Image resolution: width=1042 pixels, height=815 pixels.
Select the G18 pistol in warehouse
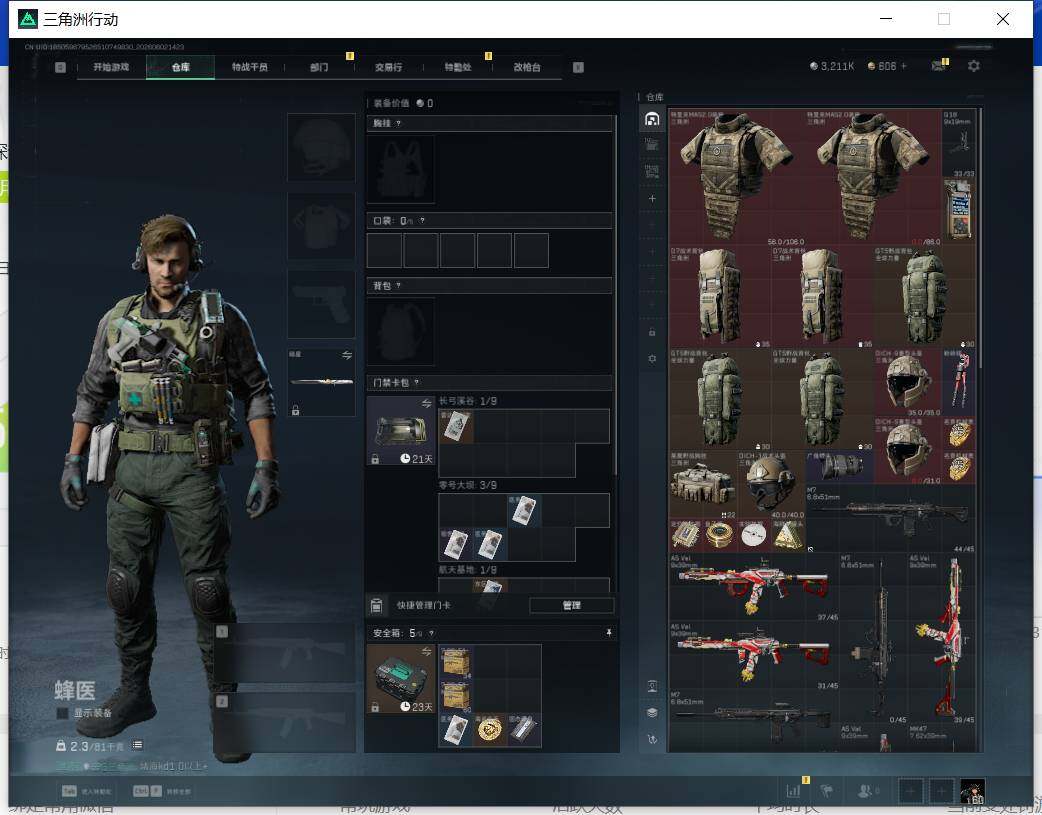click(959, 143)
